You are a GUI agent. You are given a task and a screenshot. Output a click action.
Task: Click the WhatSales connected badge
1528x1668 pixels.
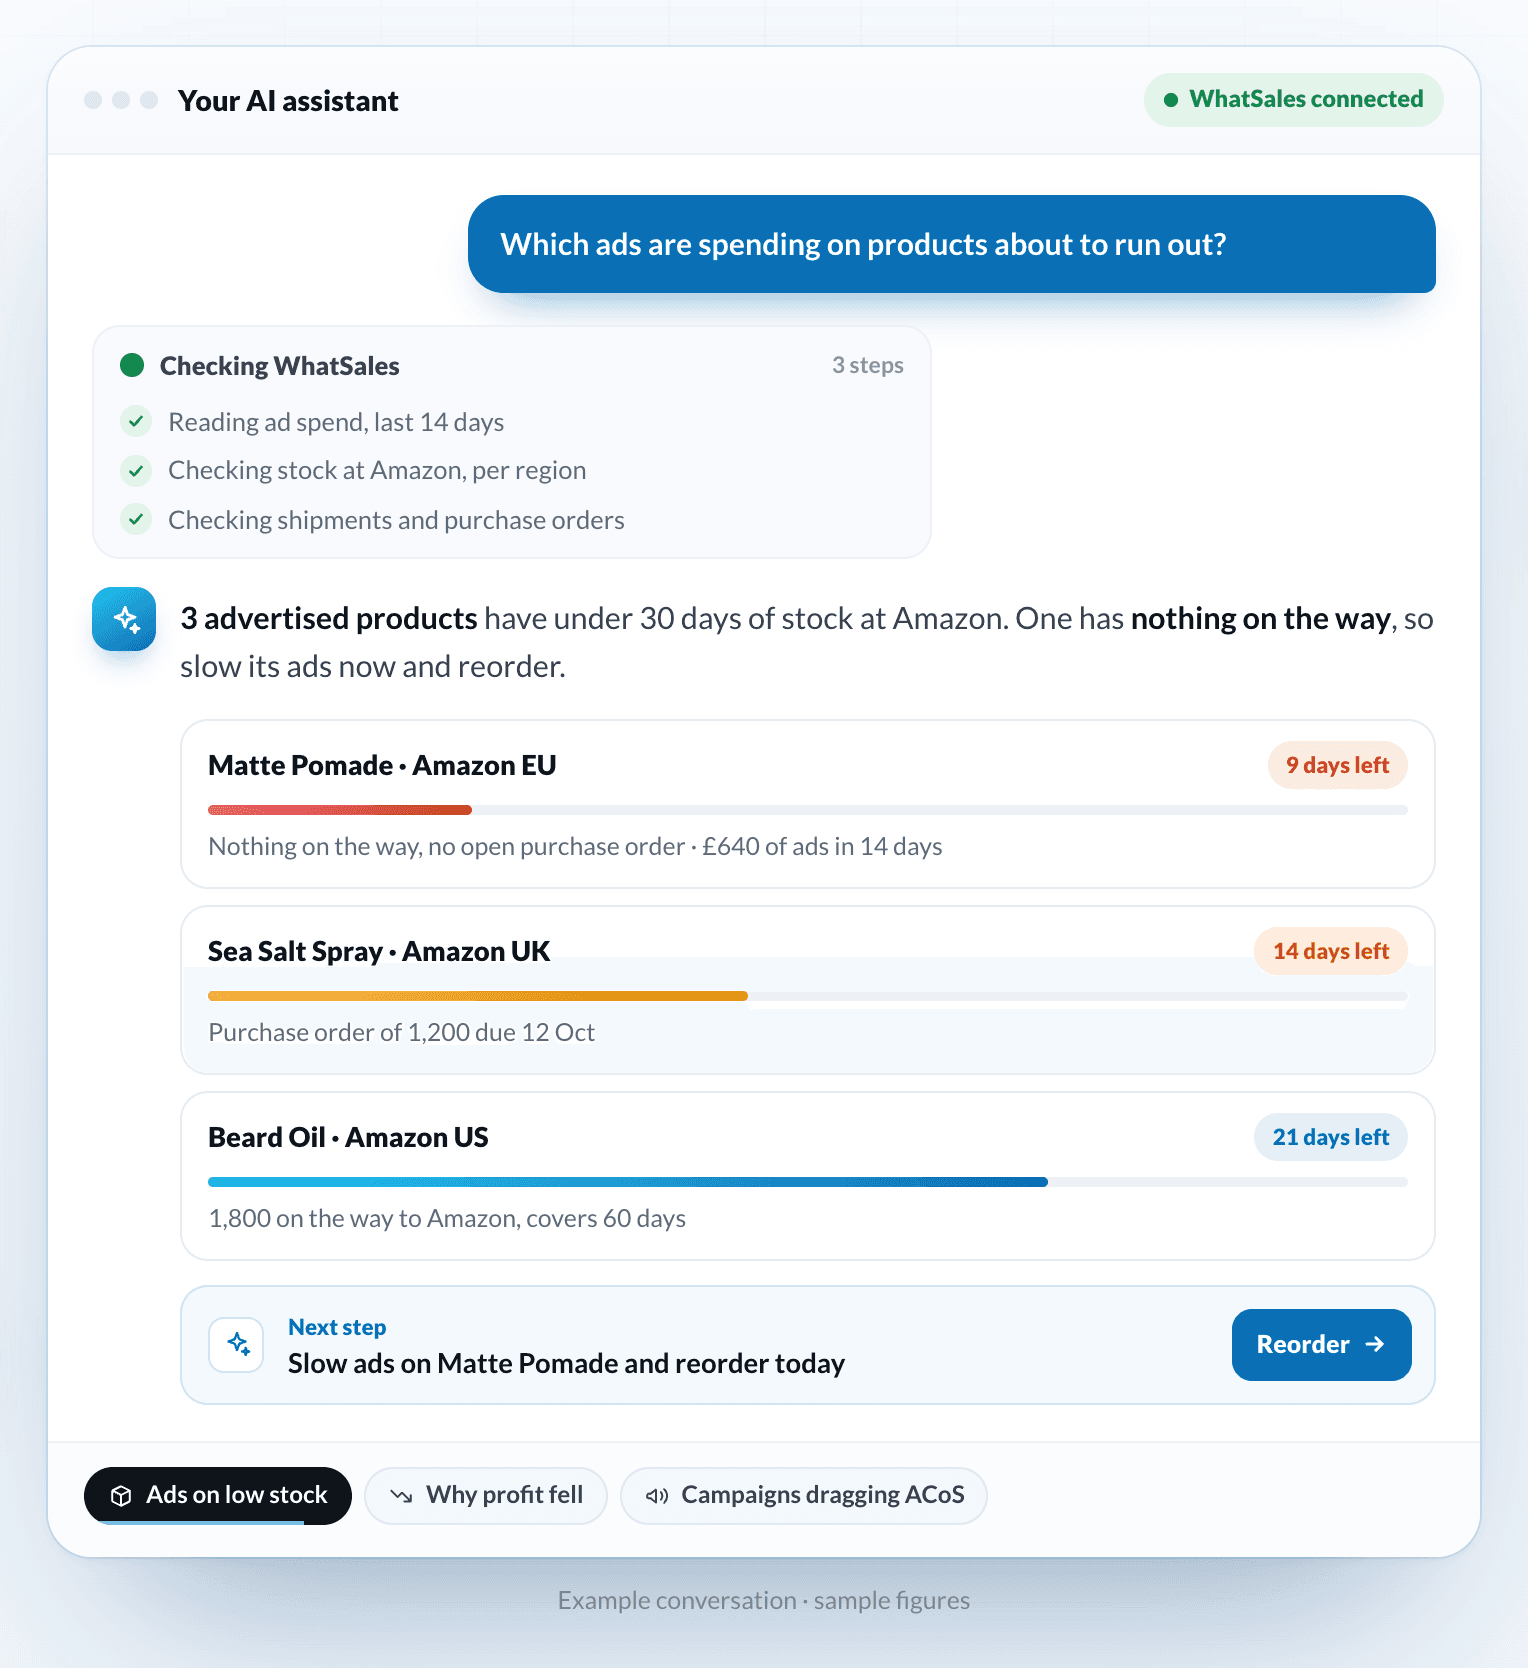pyautogui.click(x=1294, y=100)
